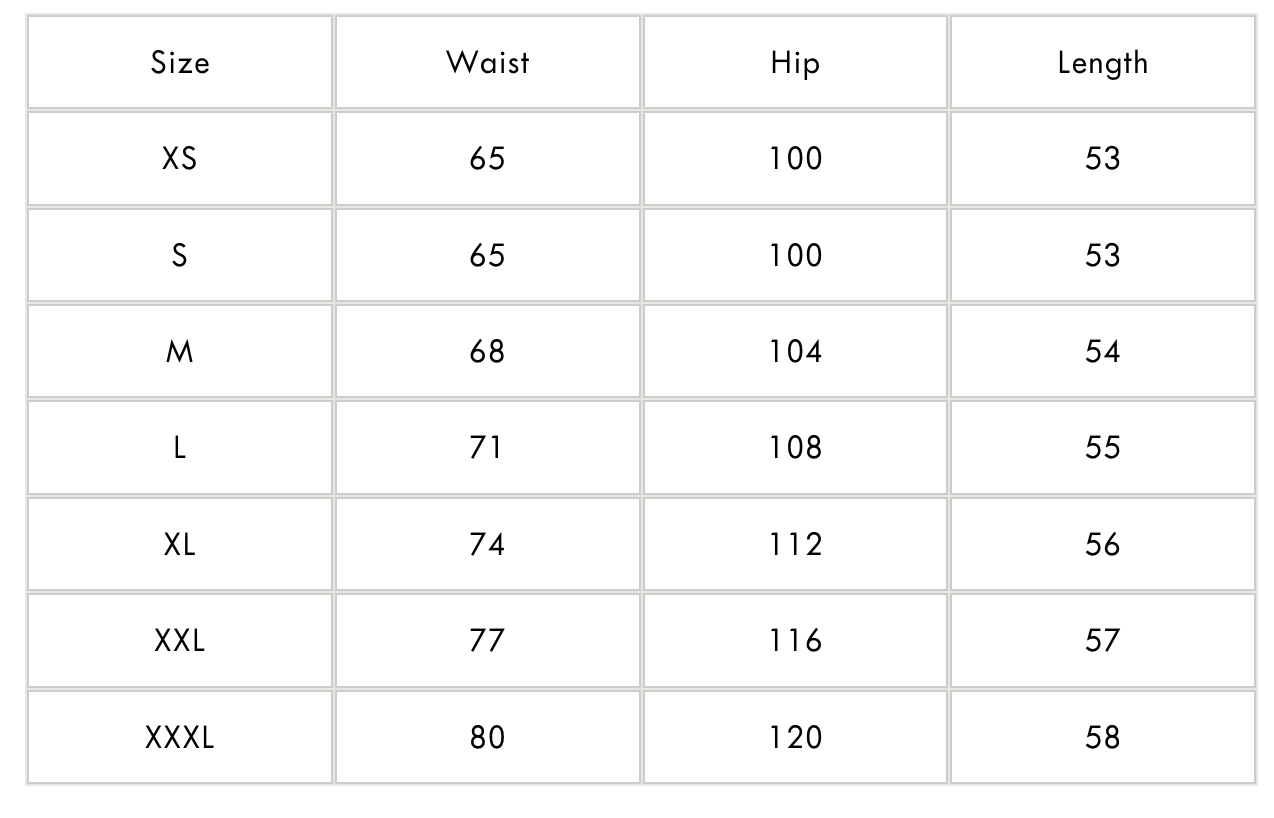1274x818 pixels.
Task: Select hip value 112 for XL
Action: pyautogui.click(x=795, y=544)
